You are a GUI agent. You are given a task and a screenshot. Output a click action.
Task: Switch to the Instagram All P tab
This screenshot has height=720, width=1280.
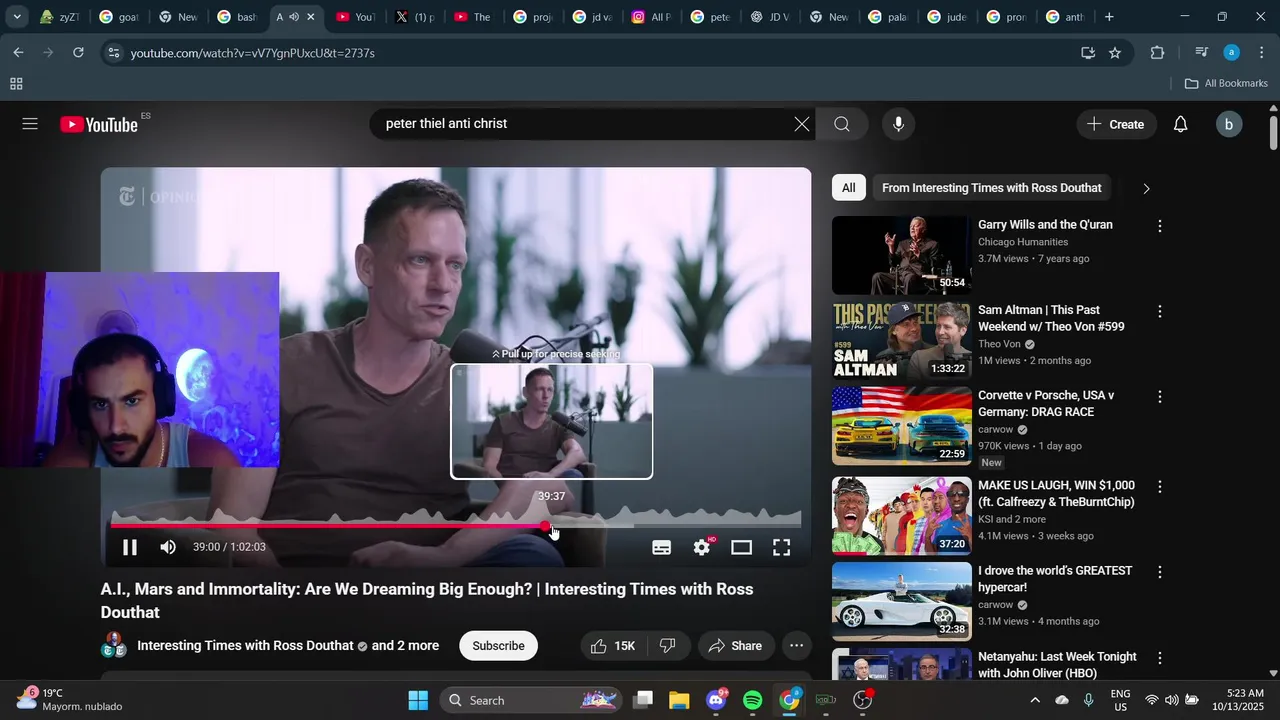[x=651, y=17]
